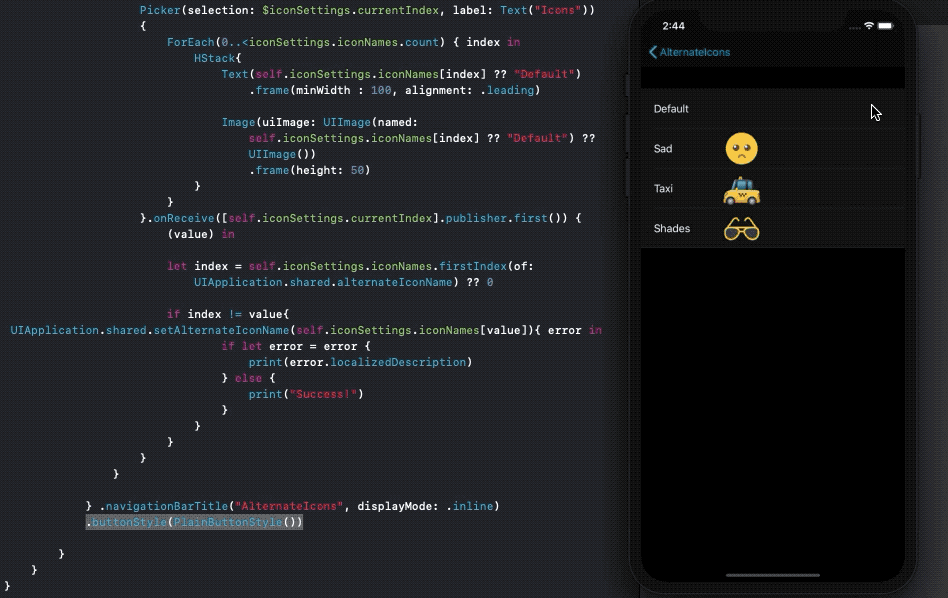This screenshot has height=598, width=948.
Task: Click the print("Success!") statement in code
Action: tap(303, 394)
